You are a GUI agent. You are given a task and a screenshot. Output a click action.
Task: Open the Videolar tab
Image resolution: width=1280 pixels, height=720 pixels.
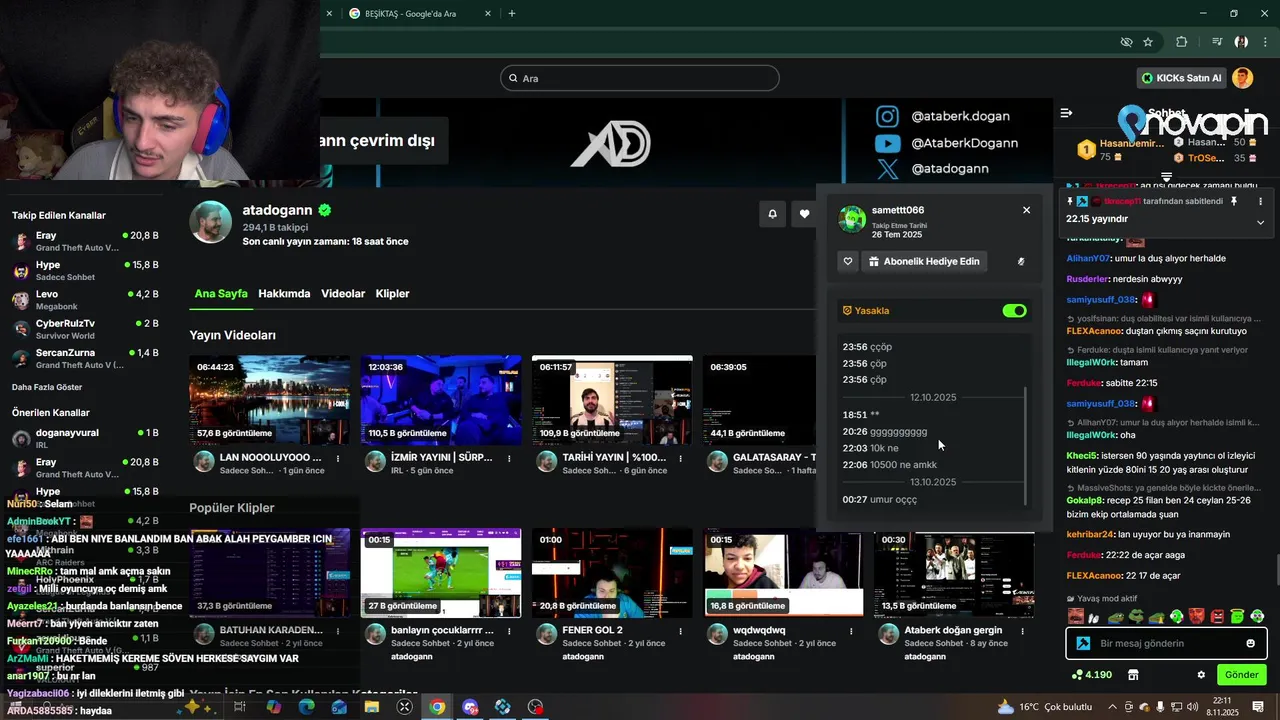343,294
